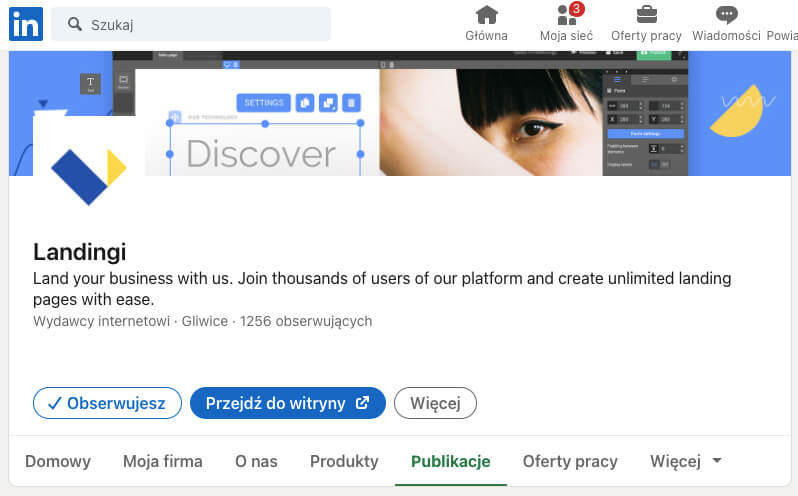Click the LinkedIn logo icon
The width and height of the screenshot is (798, 496).
click(25, 24)
